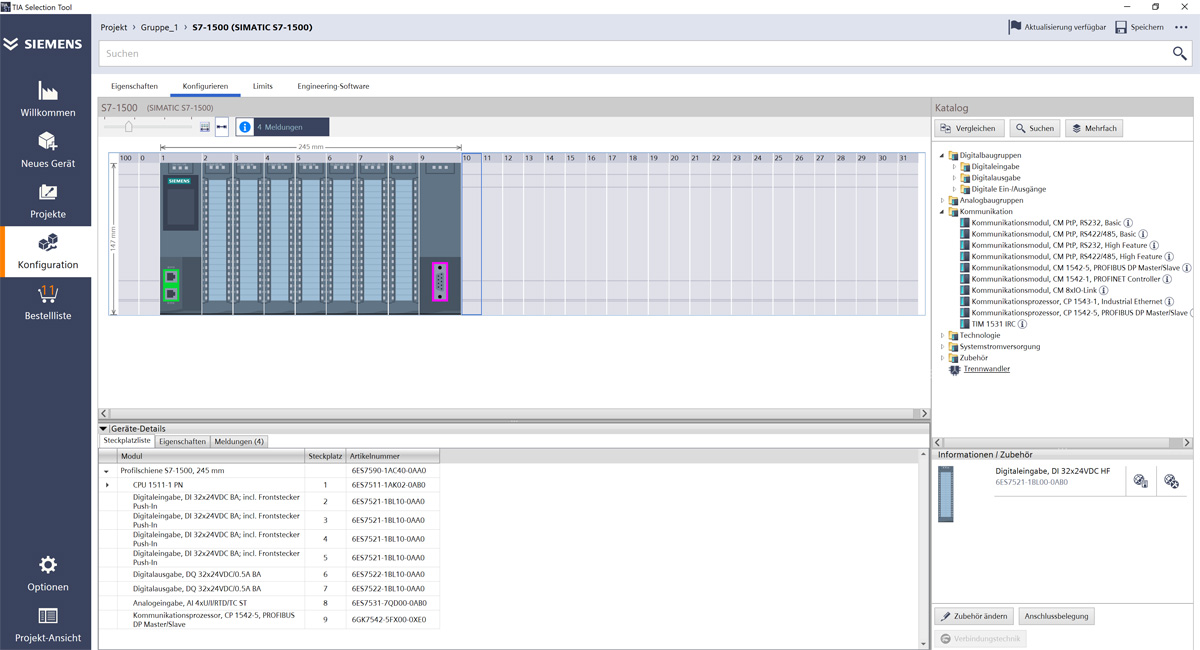Click the 4 Meldungen notification button
This screenshot has height=650, width=1200.
282,127
